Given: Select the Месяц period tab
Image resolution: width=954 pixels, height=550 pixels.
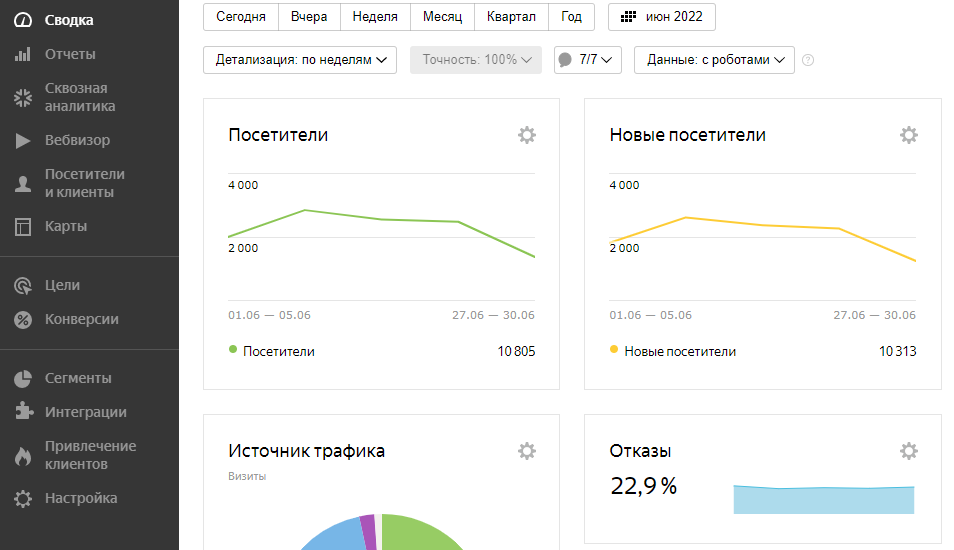Looking at the screenshot, I should (x=442, y=16).
